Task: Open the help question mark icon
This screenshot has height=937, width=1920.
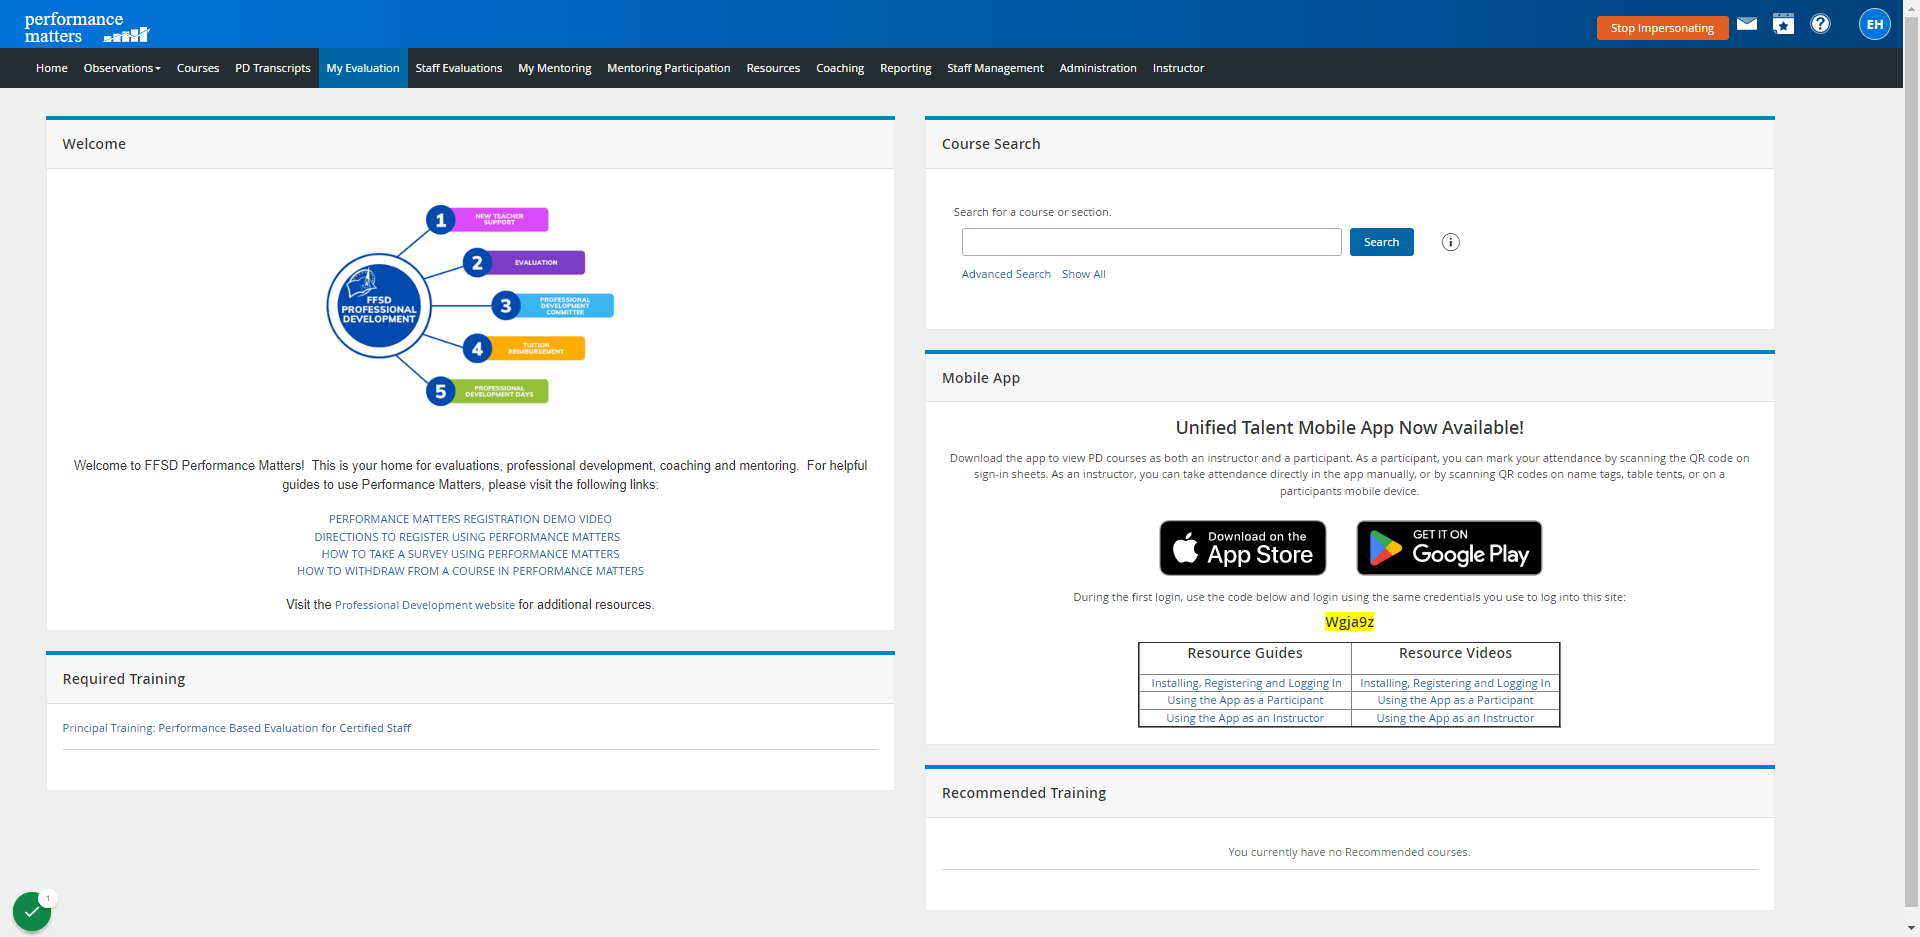Action: click(1820, 24)
